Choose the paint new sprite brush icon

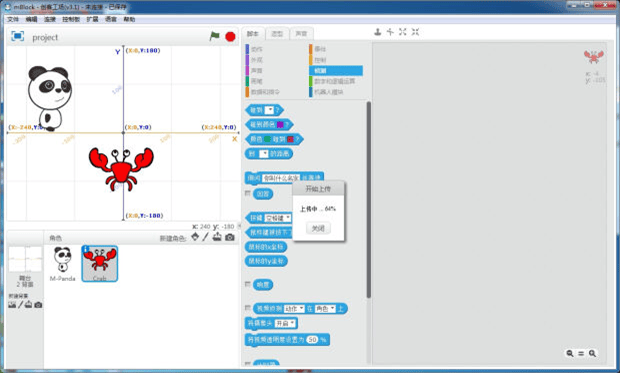click(x=205, y=237)
